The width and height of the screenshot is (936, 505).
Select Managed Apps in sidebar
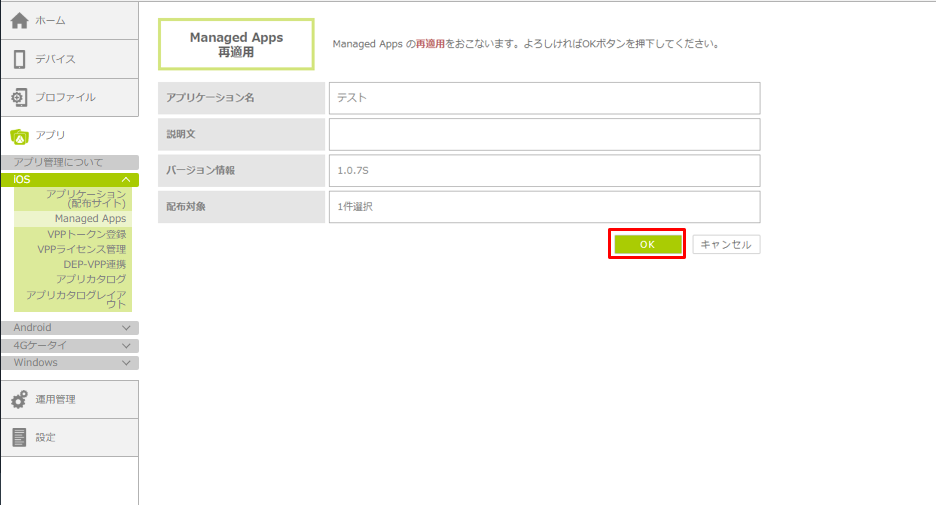pos(90,218)
